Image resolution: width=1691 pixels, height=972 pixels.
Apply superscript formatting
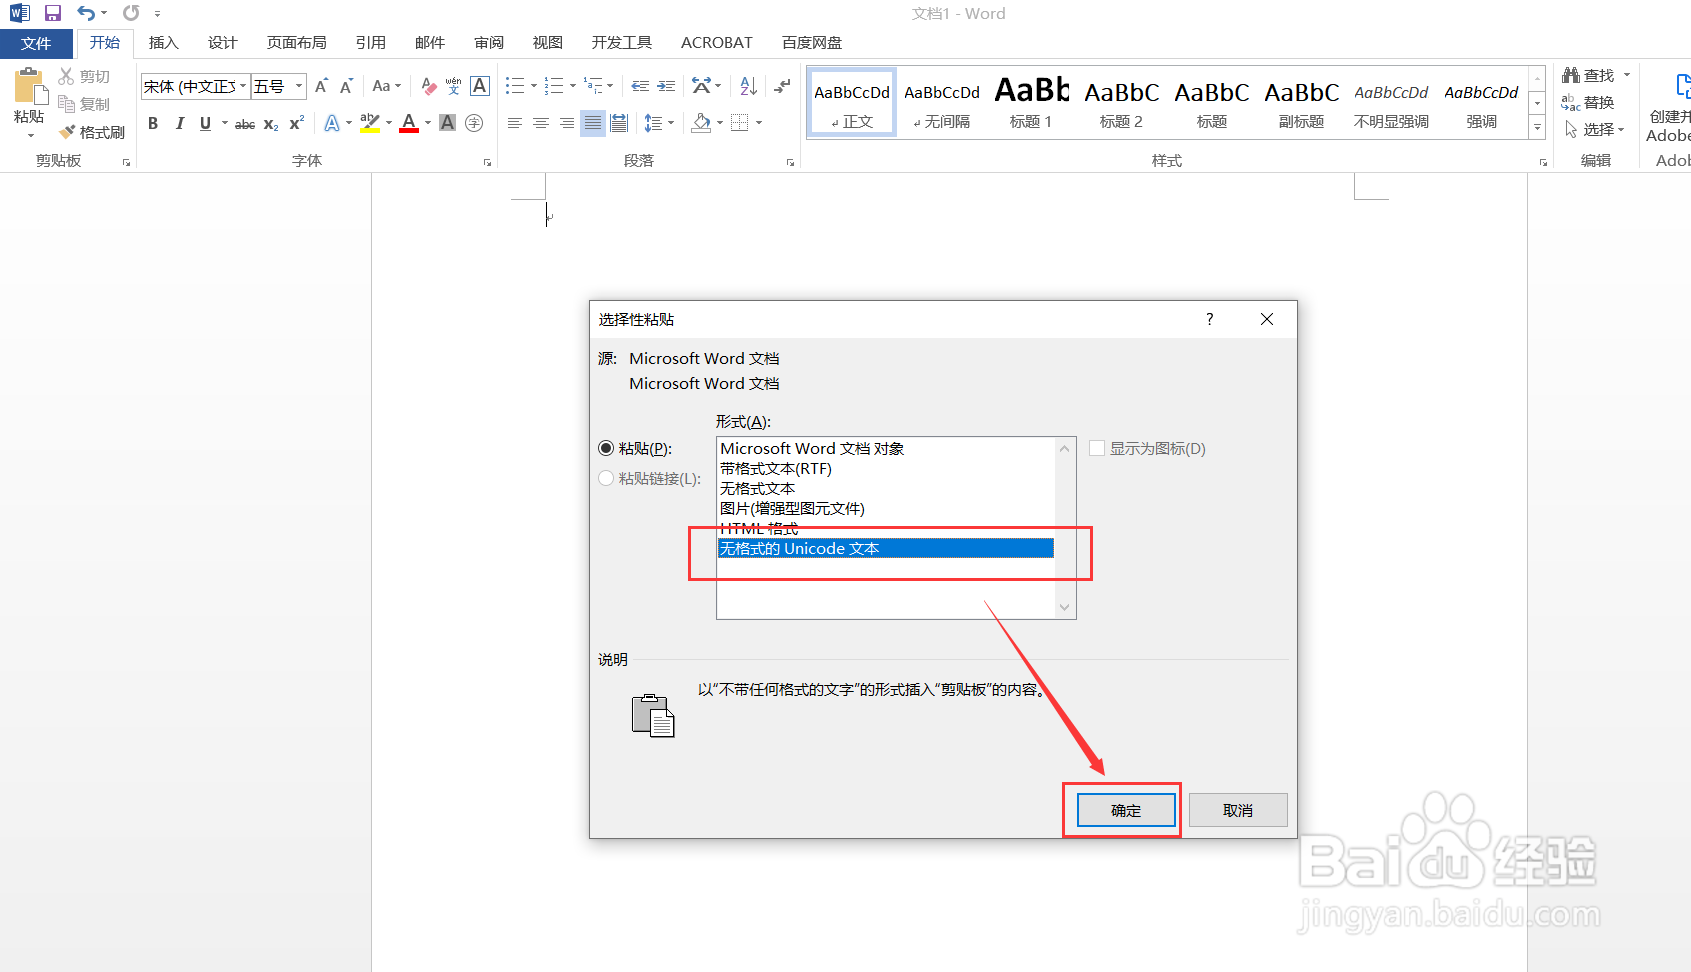click(297, 123)
